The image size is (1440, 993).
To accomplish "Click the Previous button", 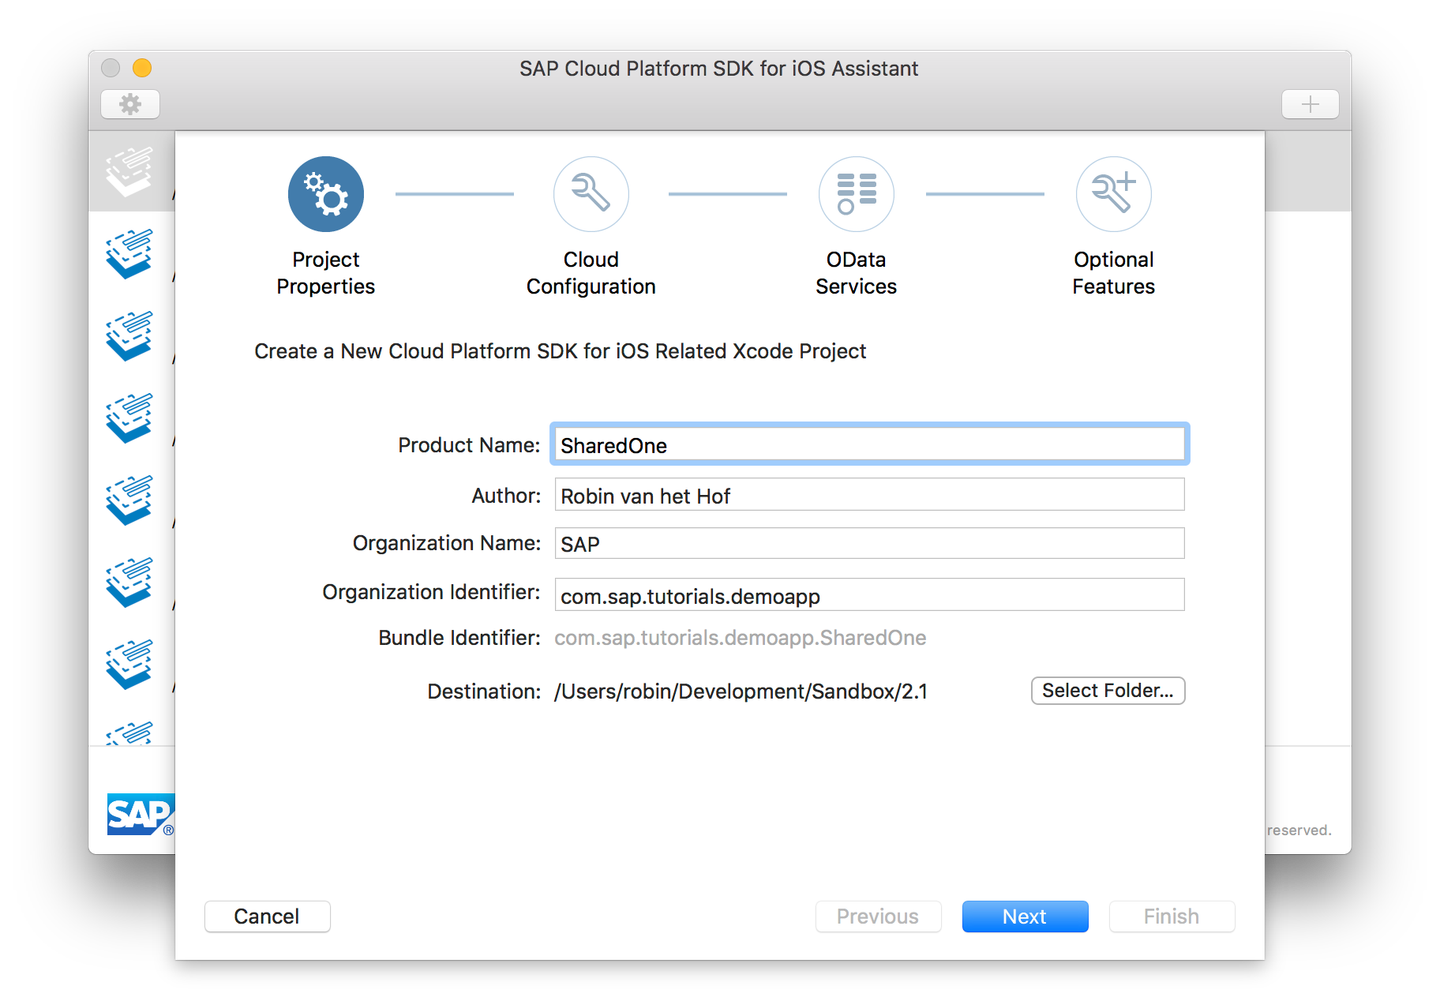I will pyautogui.click(x=878, y=917).
